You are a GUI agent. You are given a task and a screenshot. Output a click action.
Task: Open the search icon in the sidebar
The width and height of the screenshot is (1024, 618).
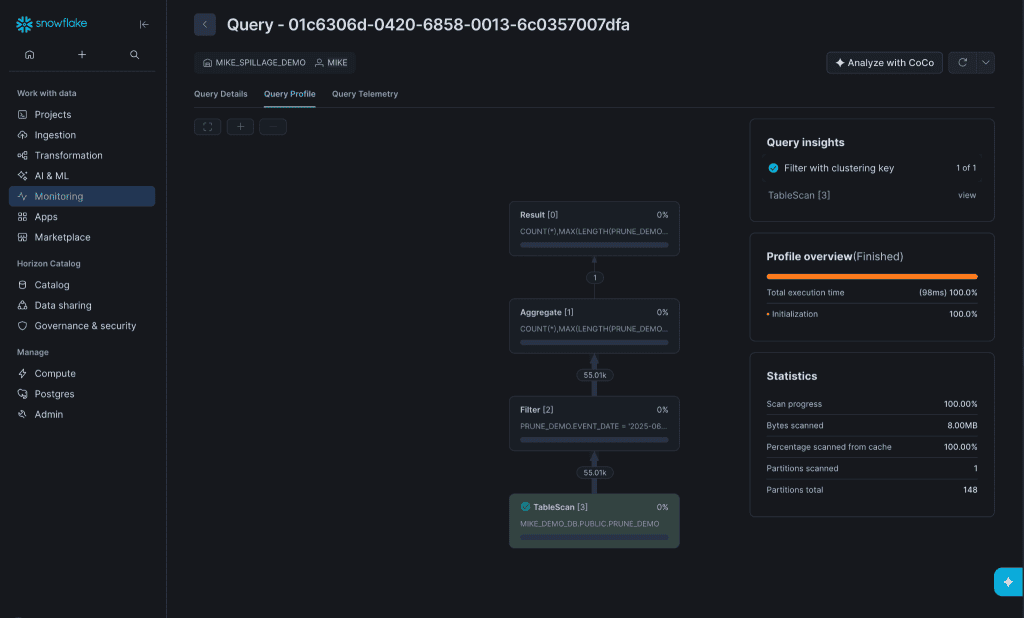pos(135,55)
